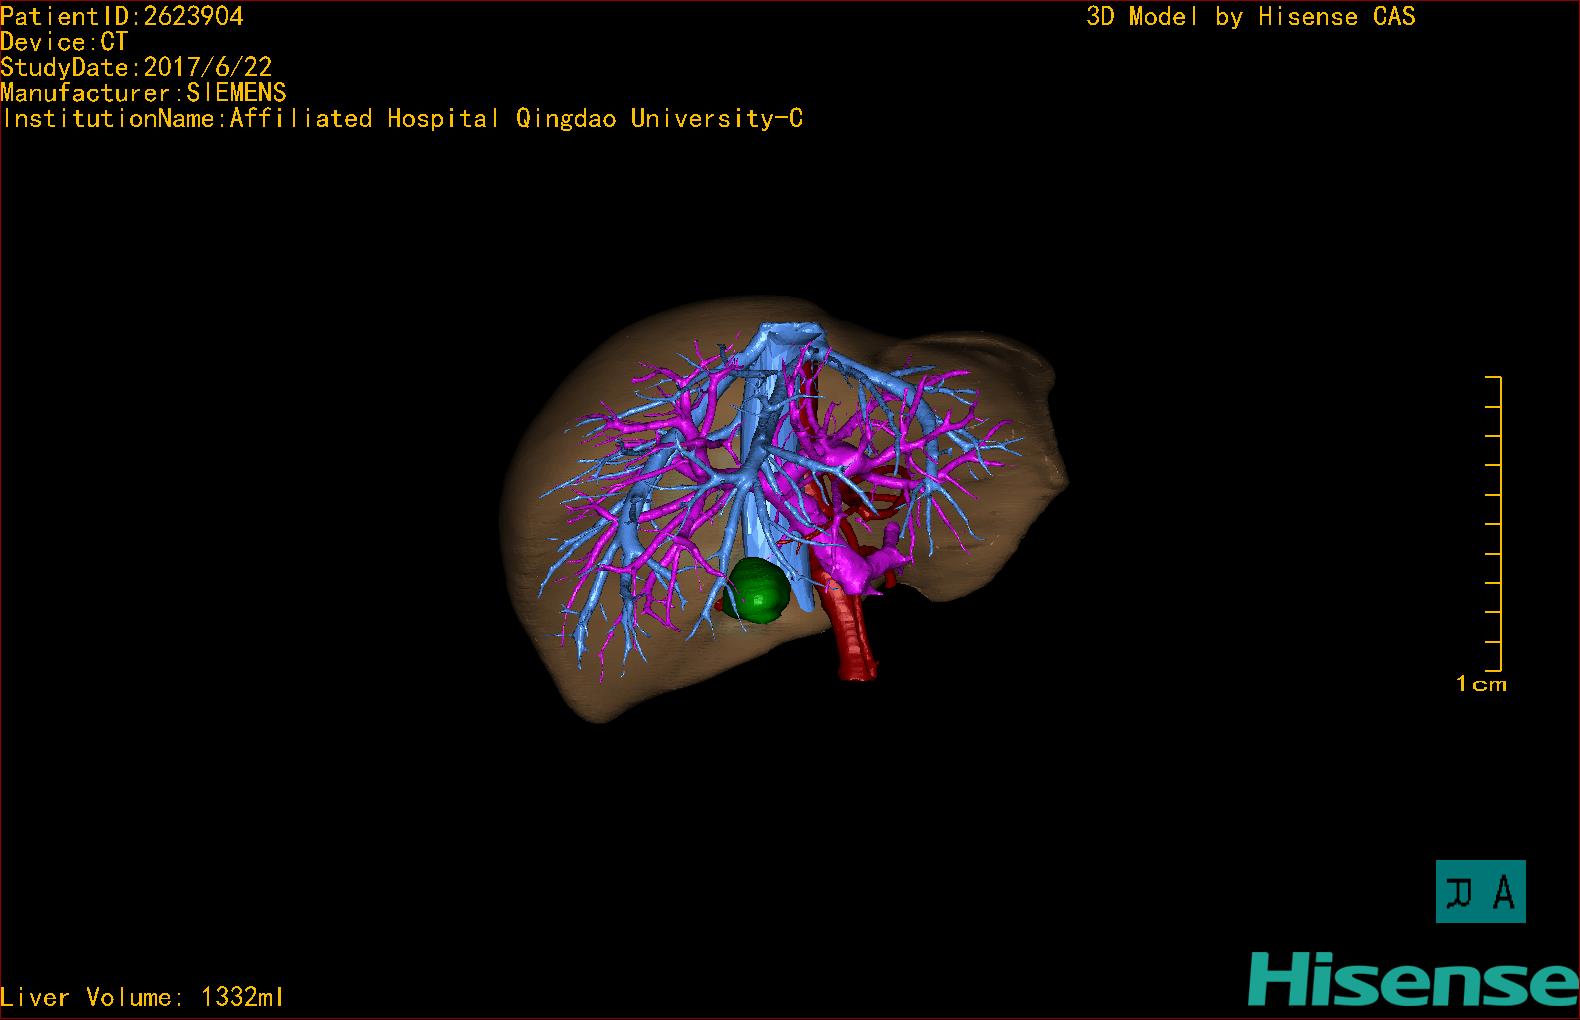Click the green tumor sphere in the liver
Image resolution: width=1580 pixels, height=1020 pixels.
click(757, 590)
